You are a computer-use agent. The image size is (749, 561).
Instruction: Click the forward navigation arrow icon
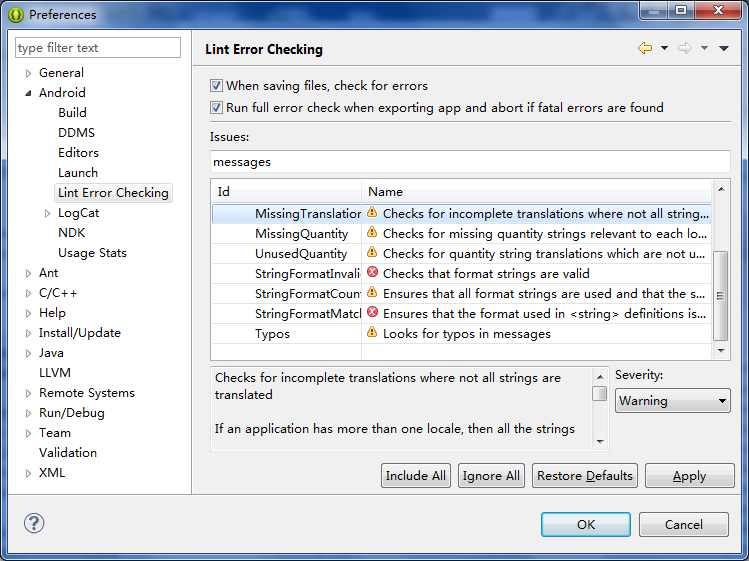point(685,48)
